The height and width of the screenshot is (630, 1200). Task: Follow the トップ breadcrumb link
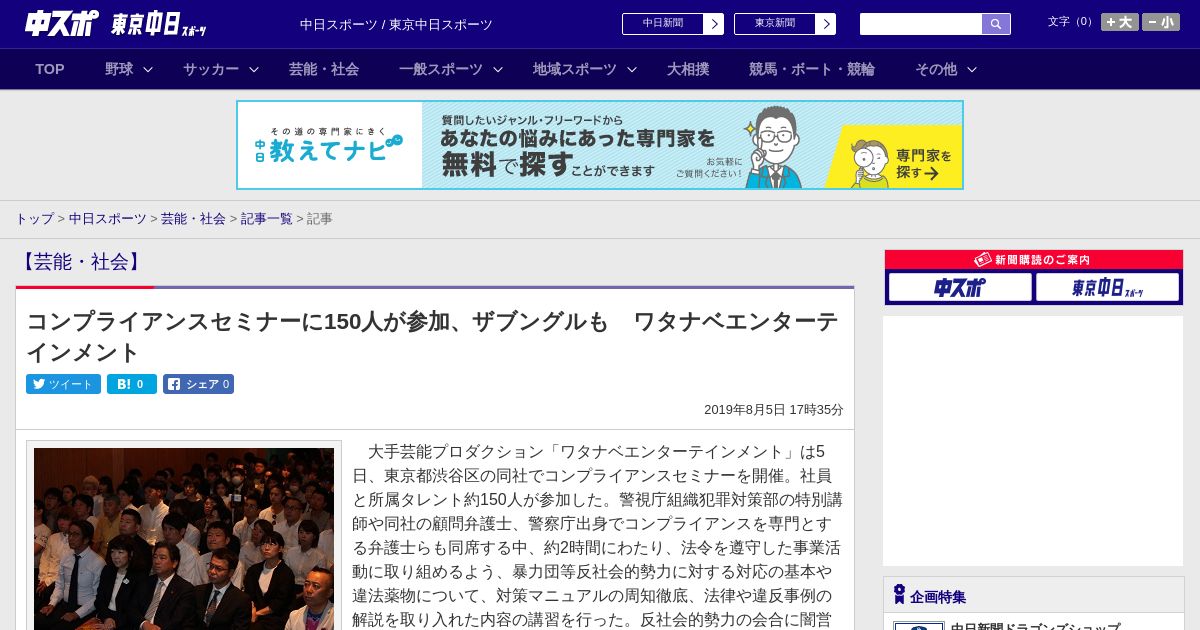[x=34, y=219]
